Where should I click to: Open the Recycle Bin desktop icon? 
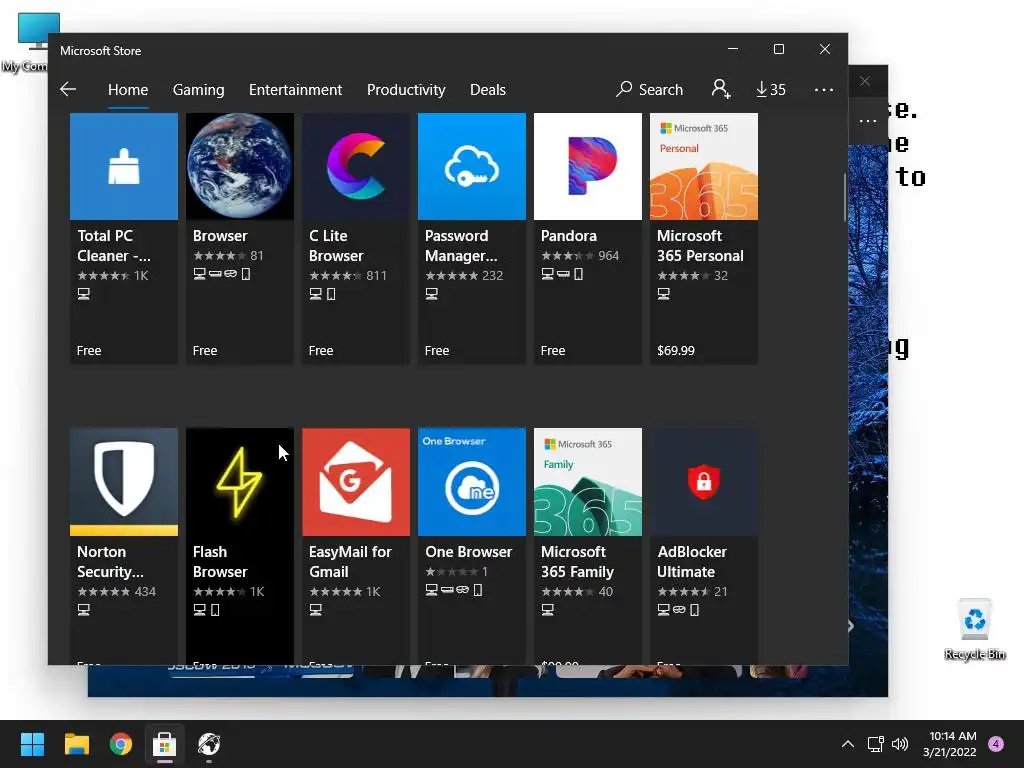click(974, 628)
